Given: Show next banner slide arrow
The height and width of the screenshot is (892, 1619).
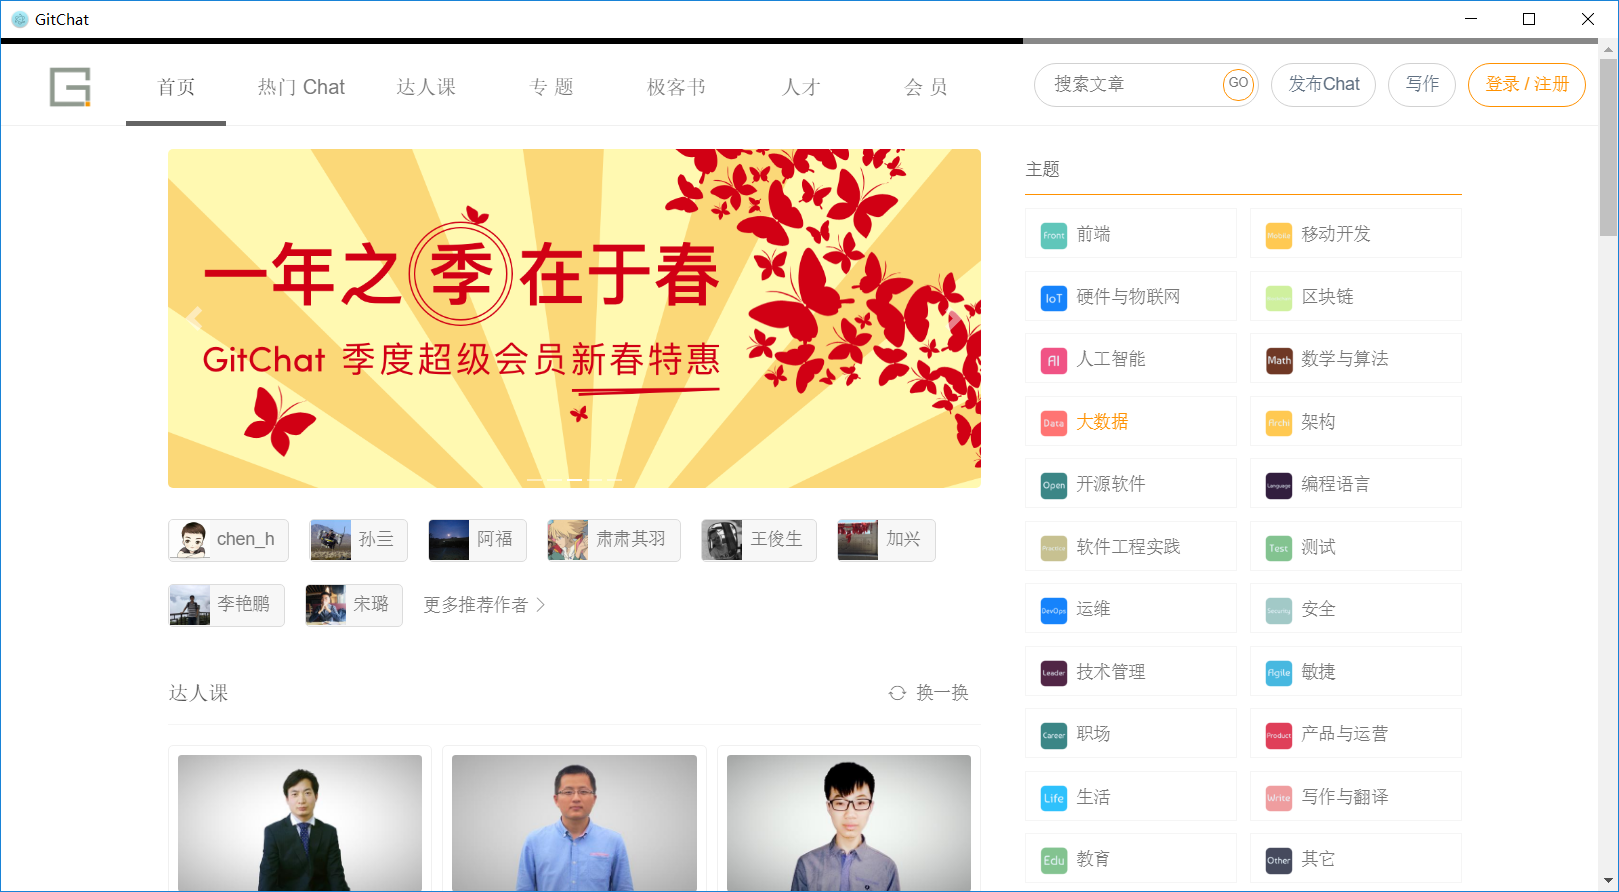Looking at the screenshot, I should coord(955,318).
